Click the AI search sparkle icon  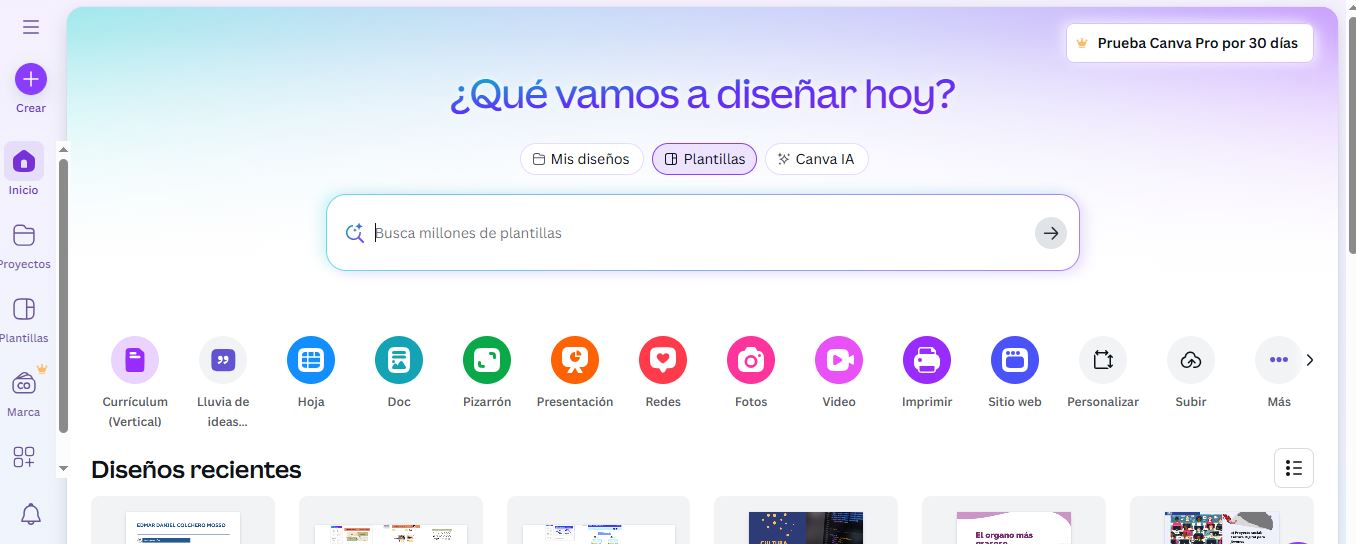coord(354,233)
